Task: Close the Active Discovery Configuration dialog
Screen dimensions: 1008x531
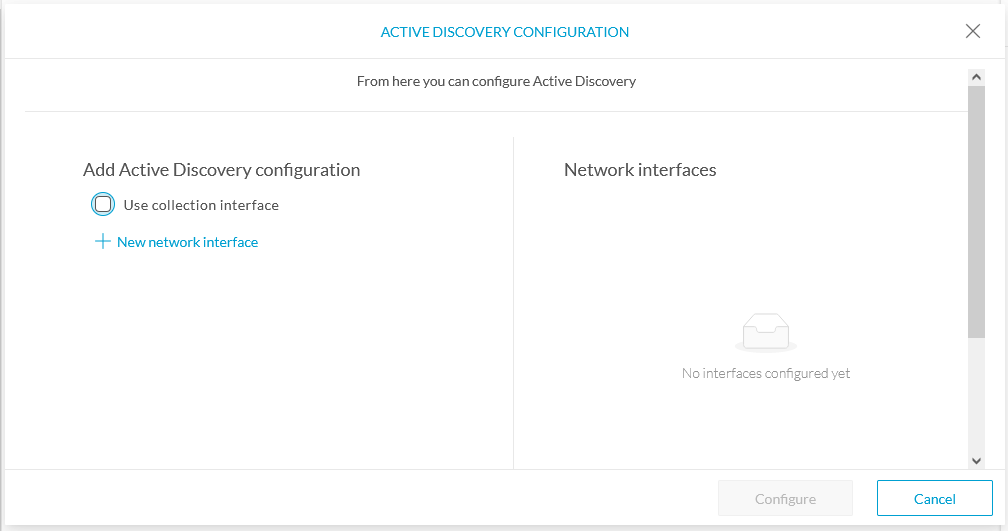Action: (973, 31)
